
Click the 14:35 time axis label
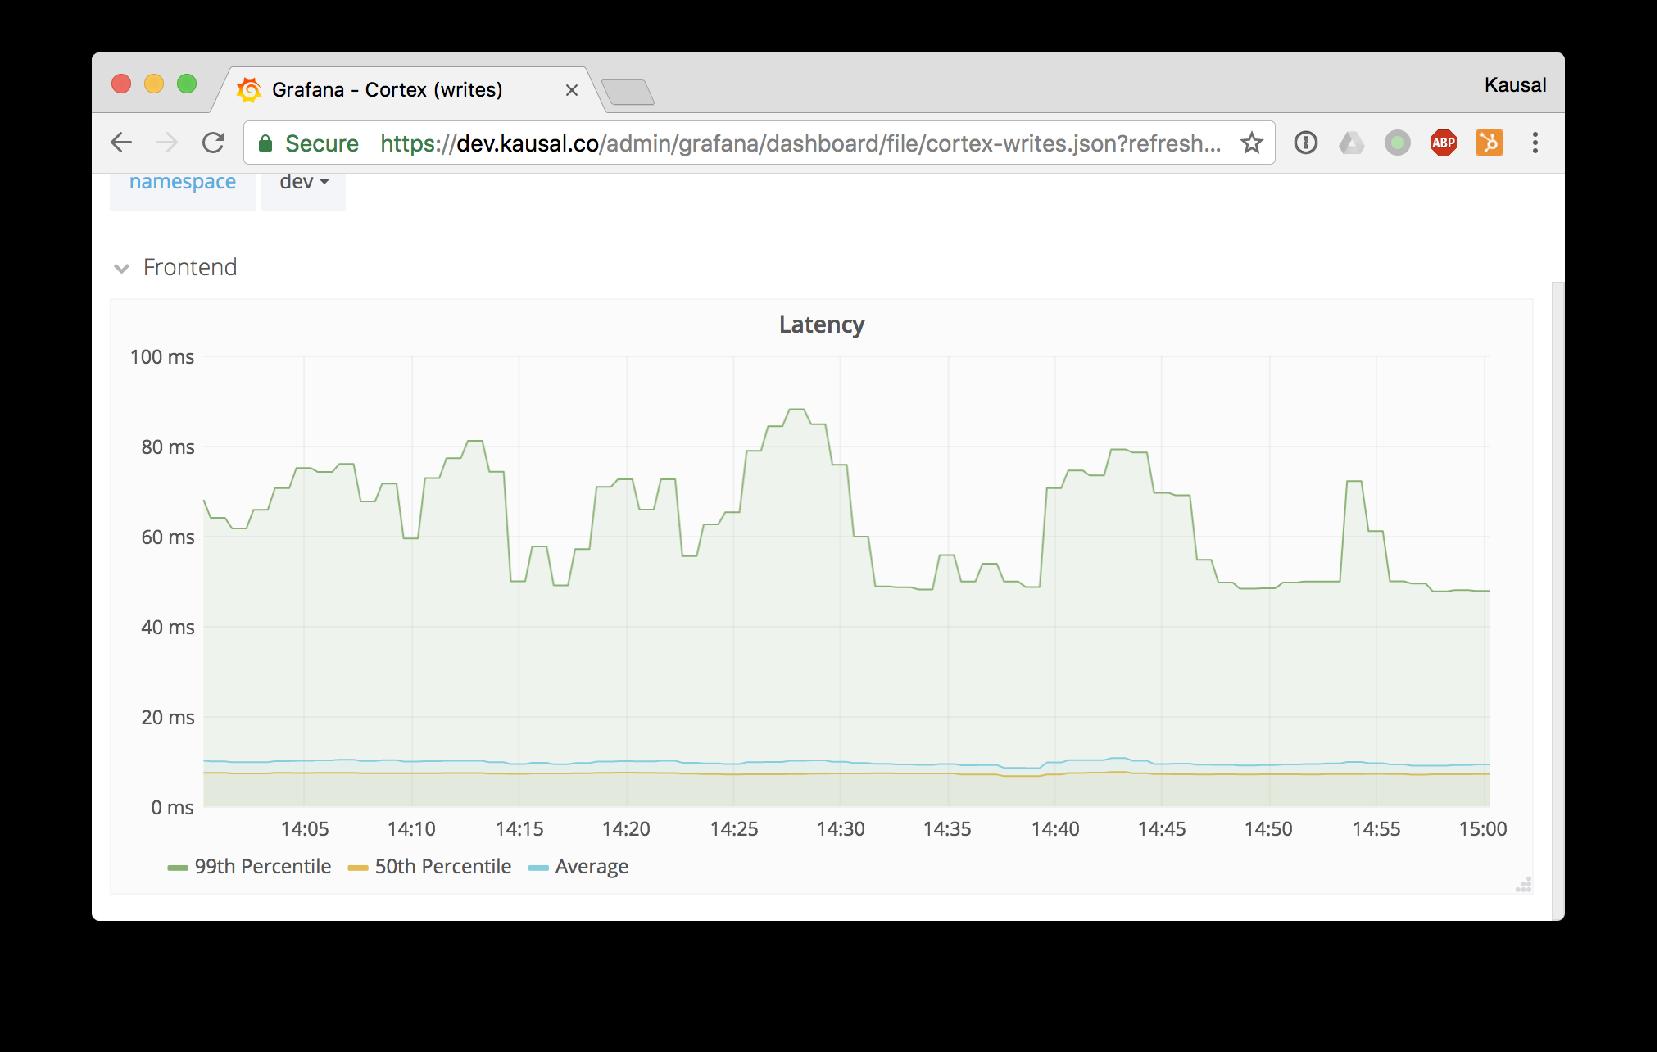pyautogui.click(x=947, y=829)
